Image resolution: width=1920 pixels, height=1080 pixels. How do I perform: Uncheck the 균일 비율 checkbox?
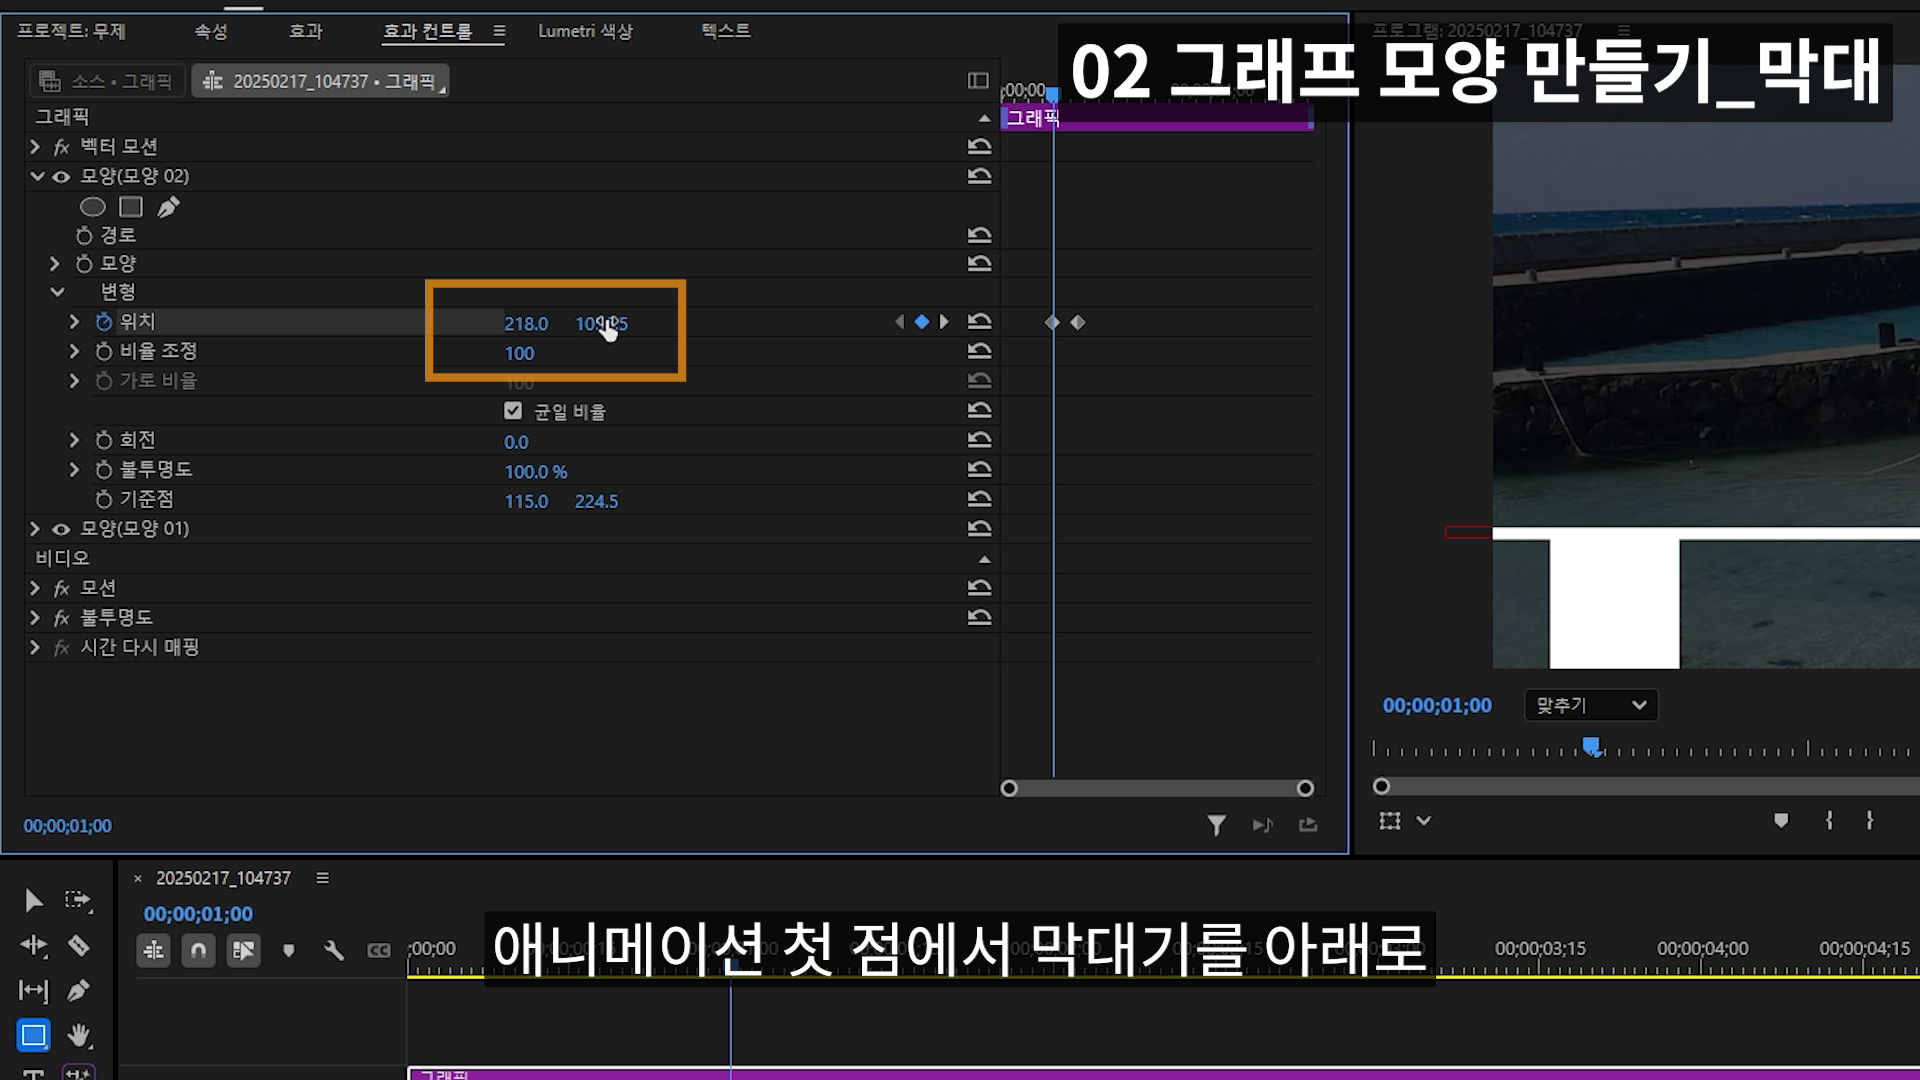pos(513,411)
